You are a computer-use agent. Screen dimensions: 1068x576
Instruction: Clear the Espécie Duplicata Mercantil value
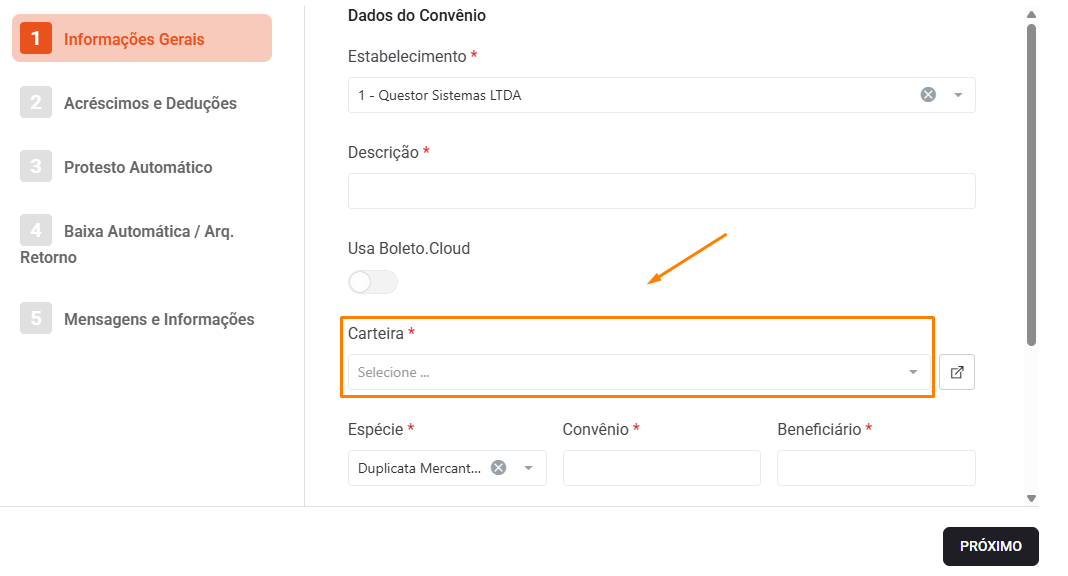coord(499,468)
